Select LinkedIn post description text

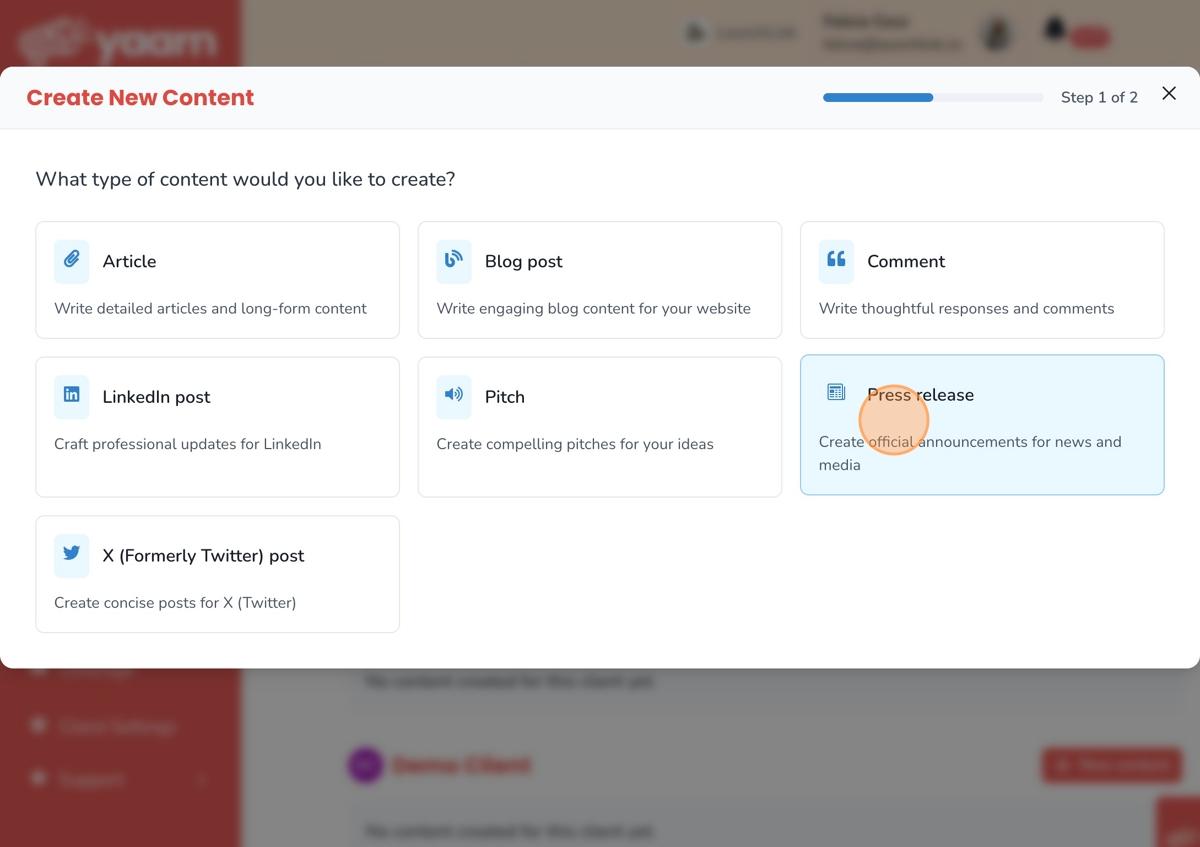(x=187, y=444)
